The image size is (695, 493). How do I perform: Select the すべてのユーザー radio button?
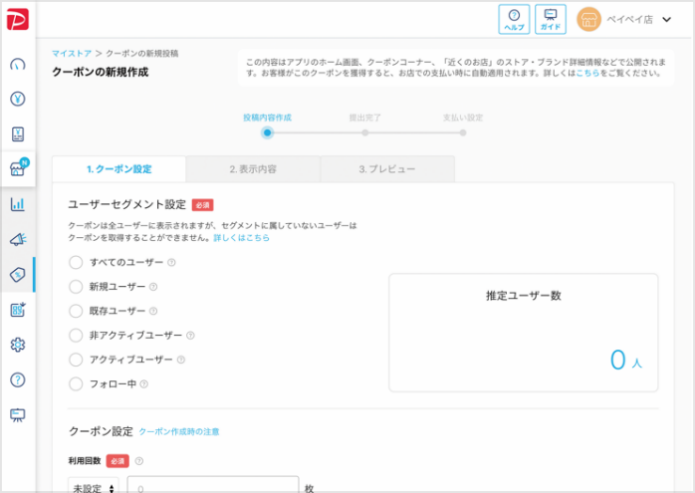point(76,262)
